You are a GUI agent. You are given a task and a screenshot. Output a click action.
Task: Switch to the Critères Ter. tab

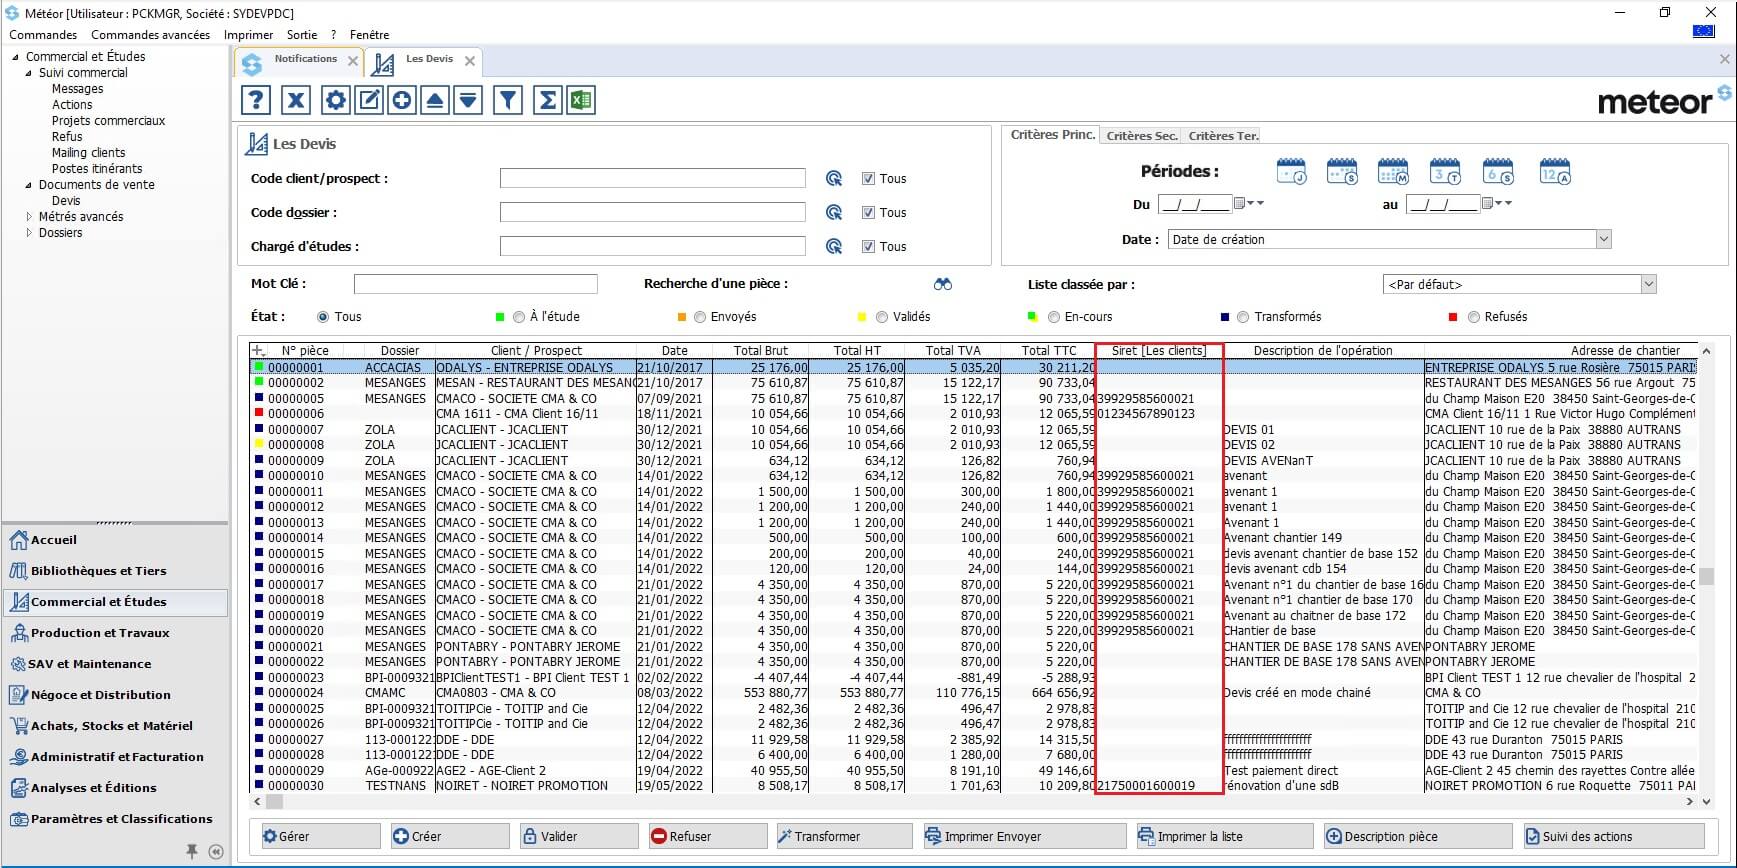pyautogui.click(x=1223, y=136)
